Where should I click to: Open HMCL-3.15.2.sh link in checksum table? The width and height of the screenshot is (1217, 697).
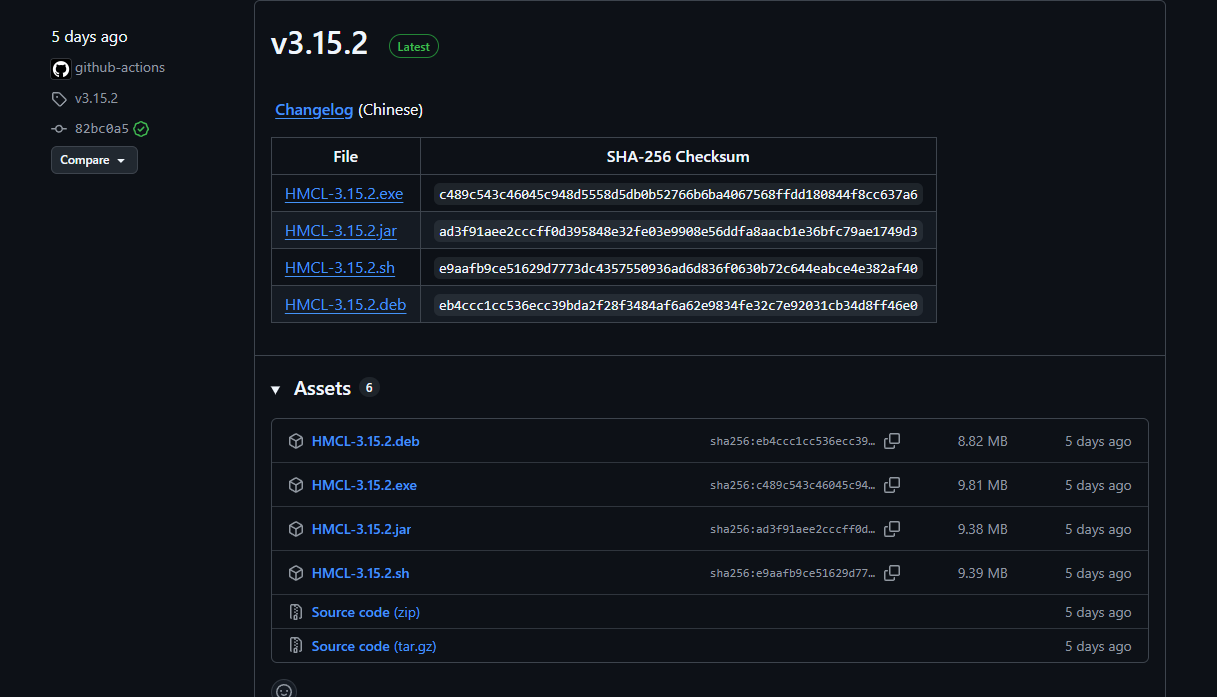pos(340,268)
